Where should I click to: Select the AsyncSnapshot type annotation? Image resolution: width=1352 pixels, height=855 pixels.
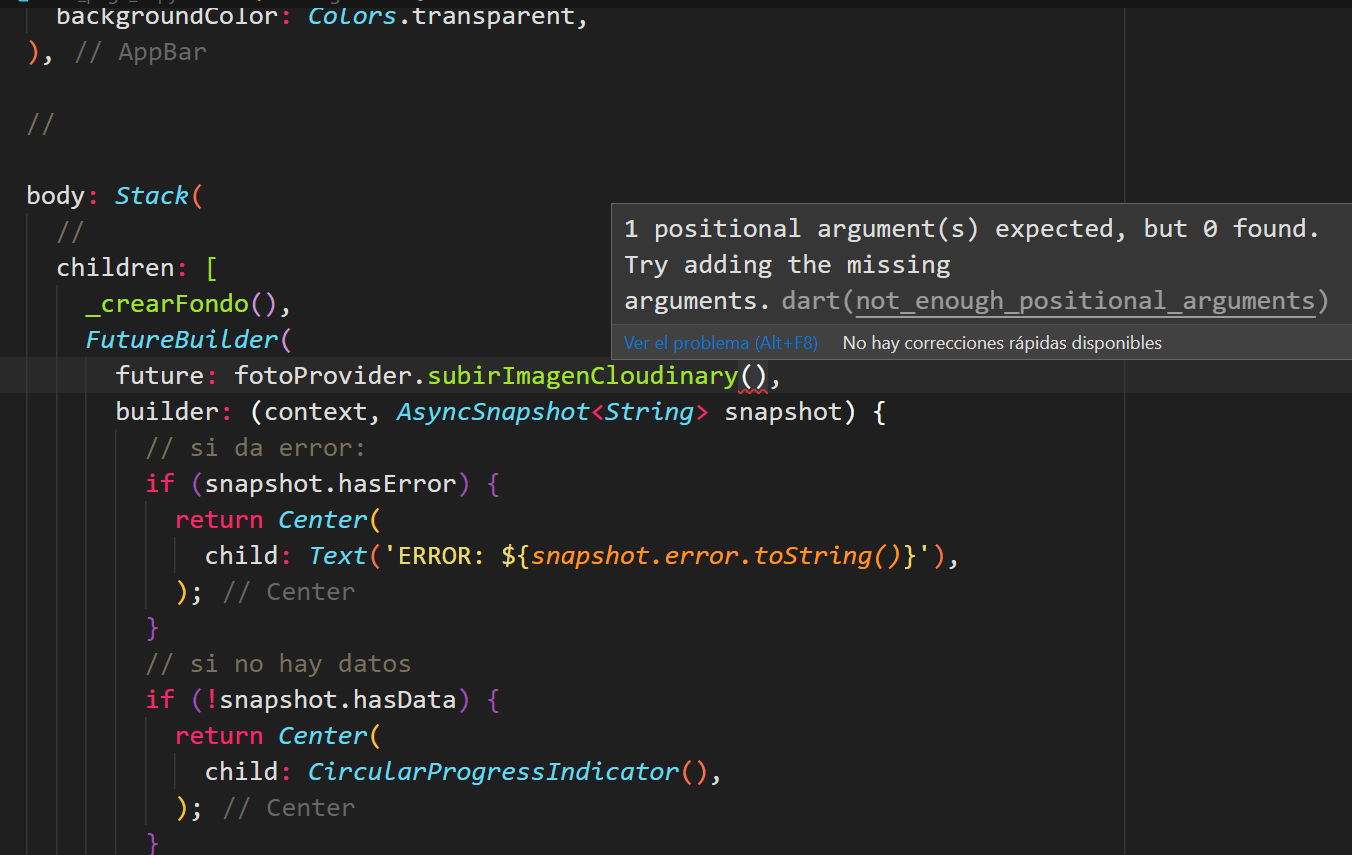point(490,411)
